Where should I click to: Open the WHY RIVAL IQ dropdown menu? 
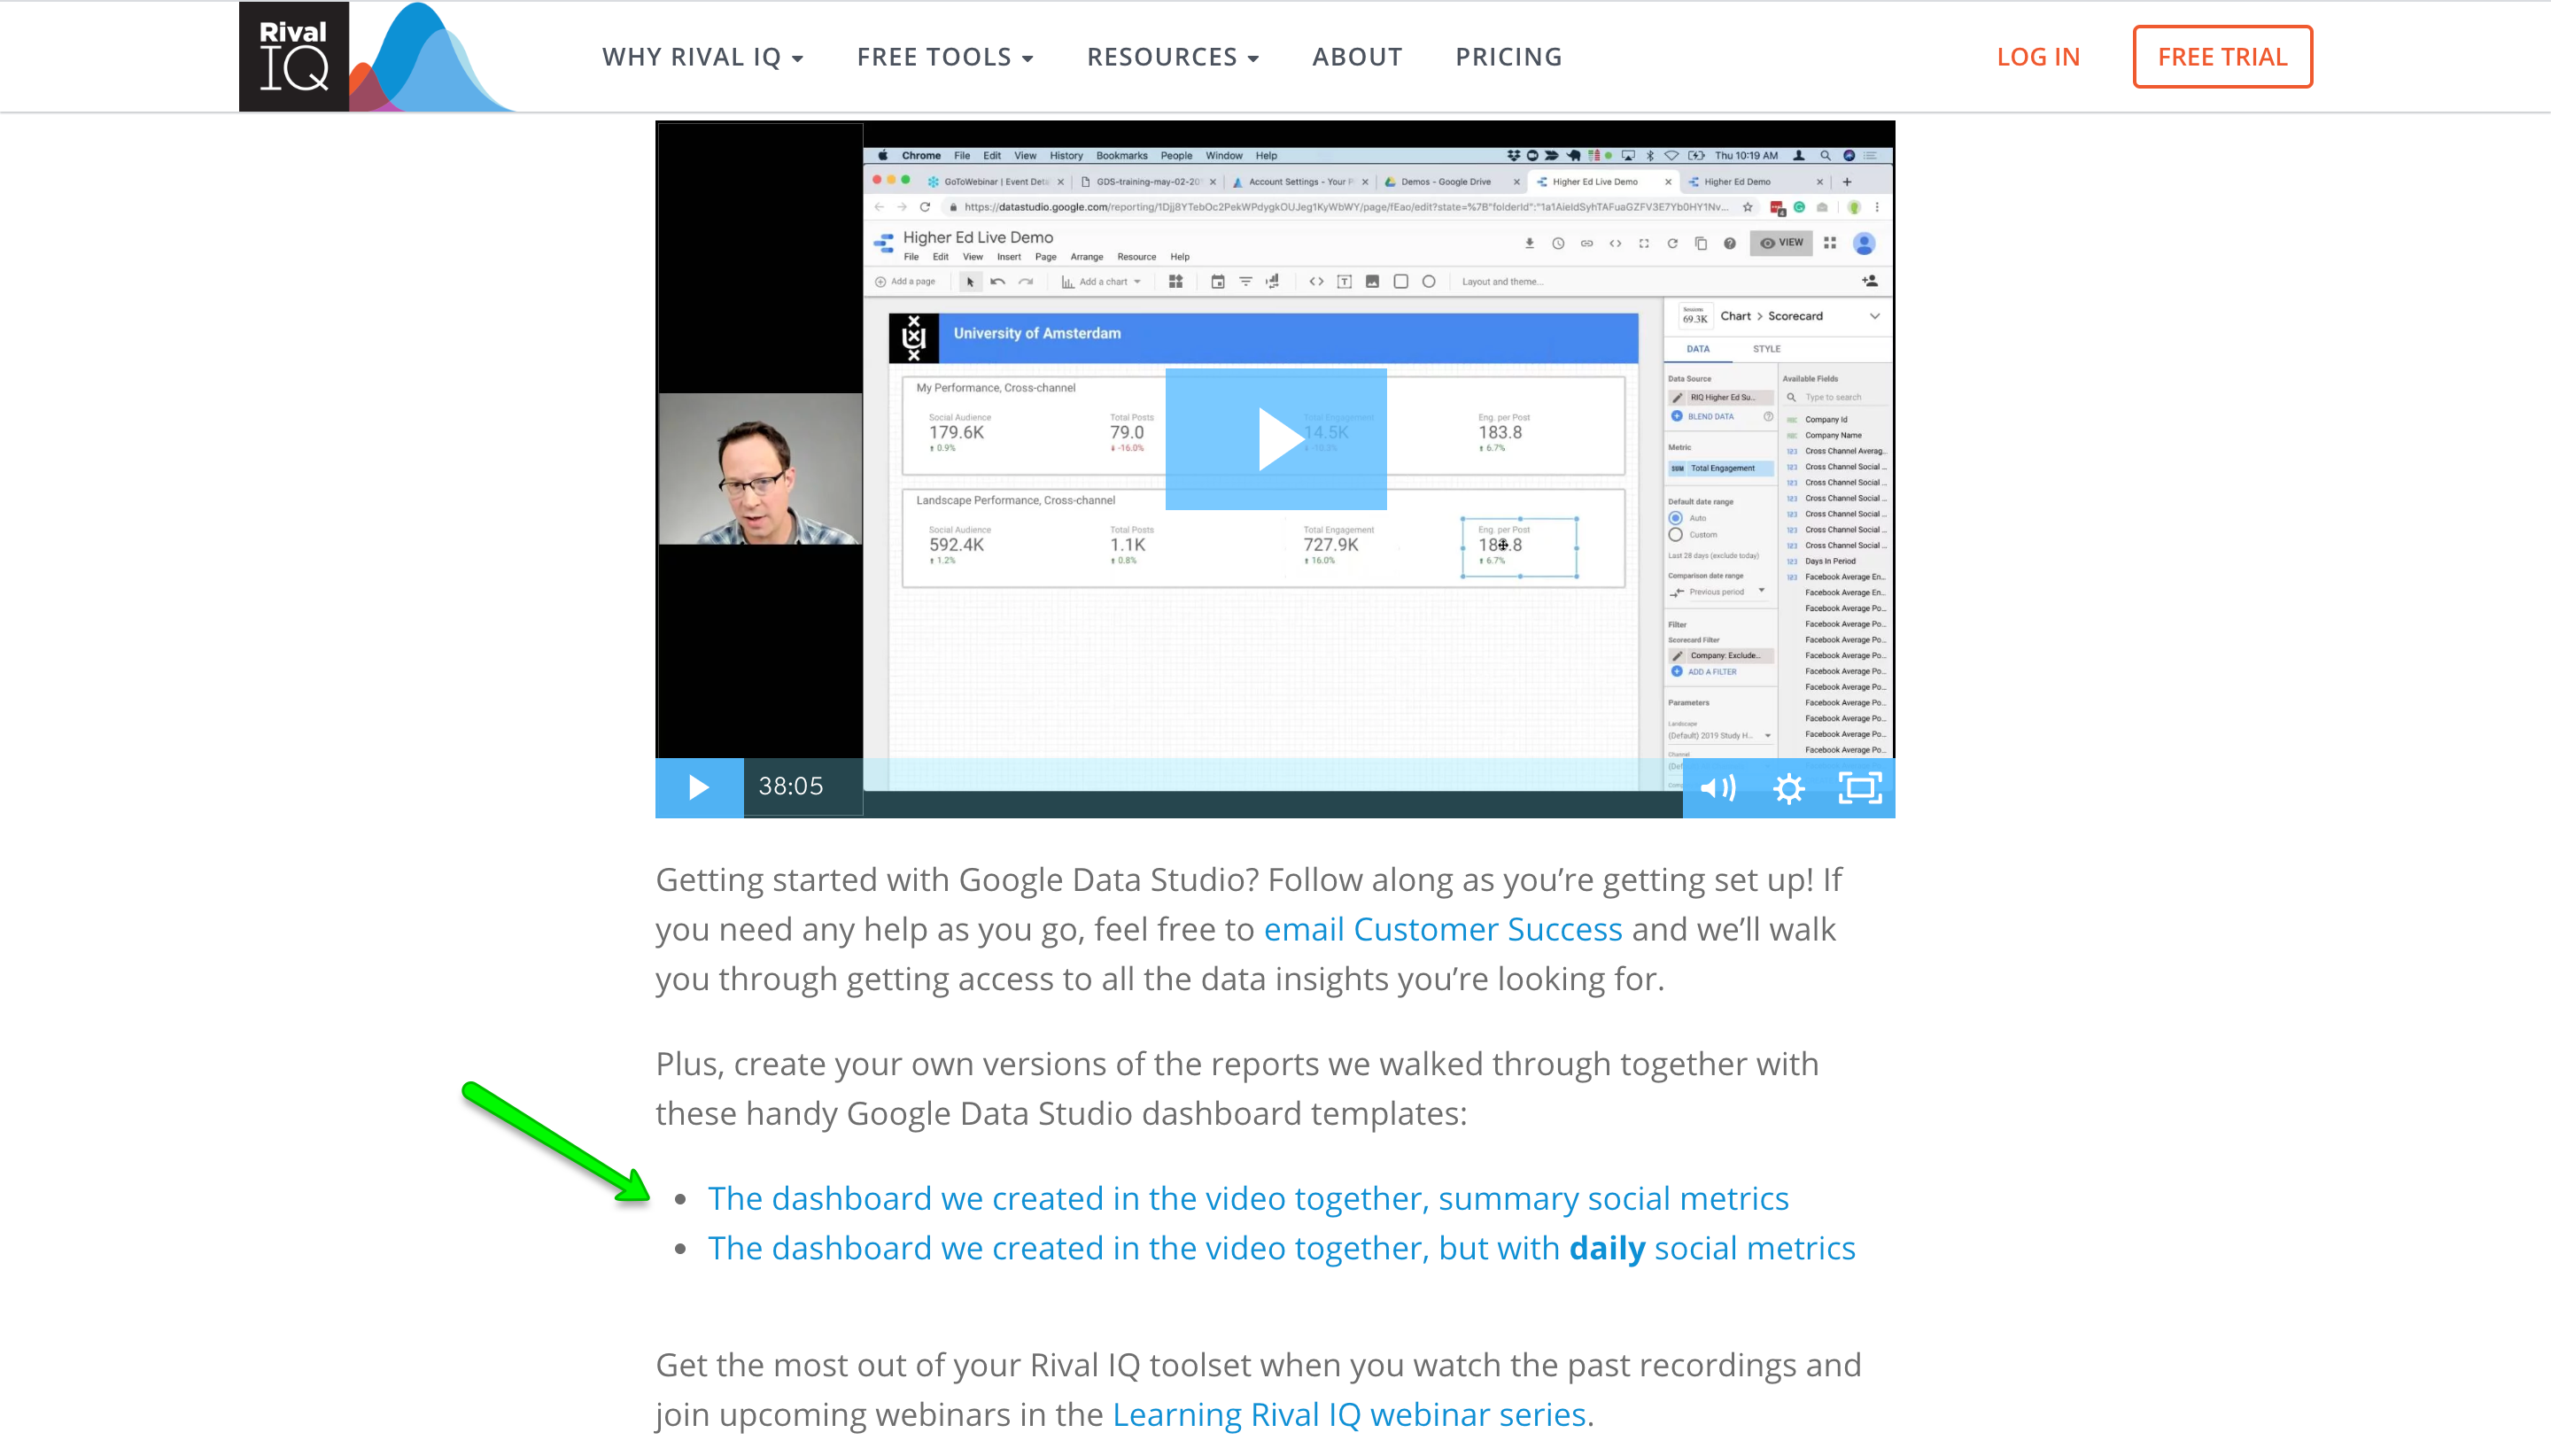point(702,57)
